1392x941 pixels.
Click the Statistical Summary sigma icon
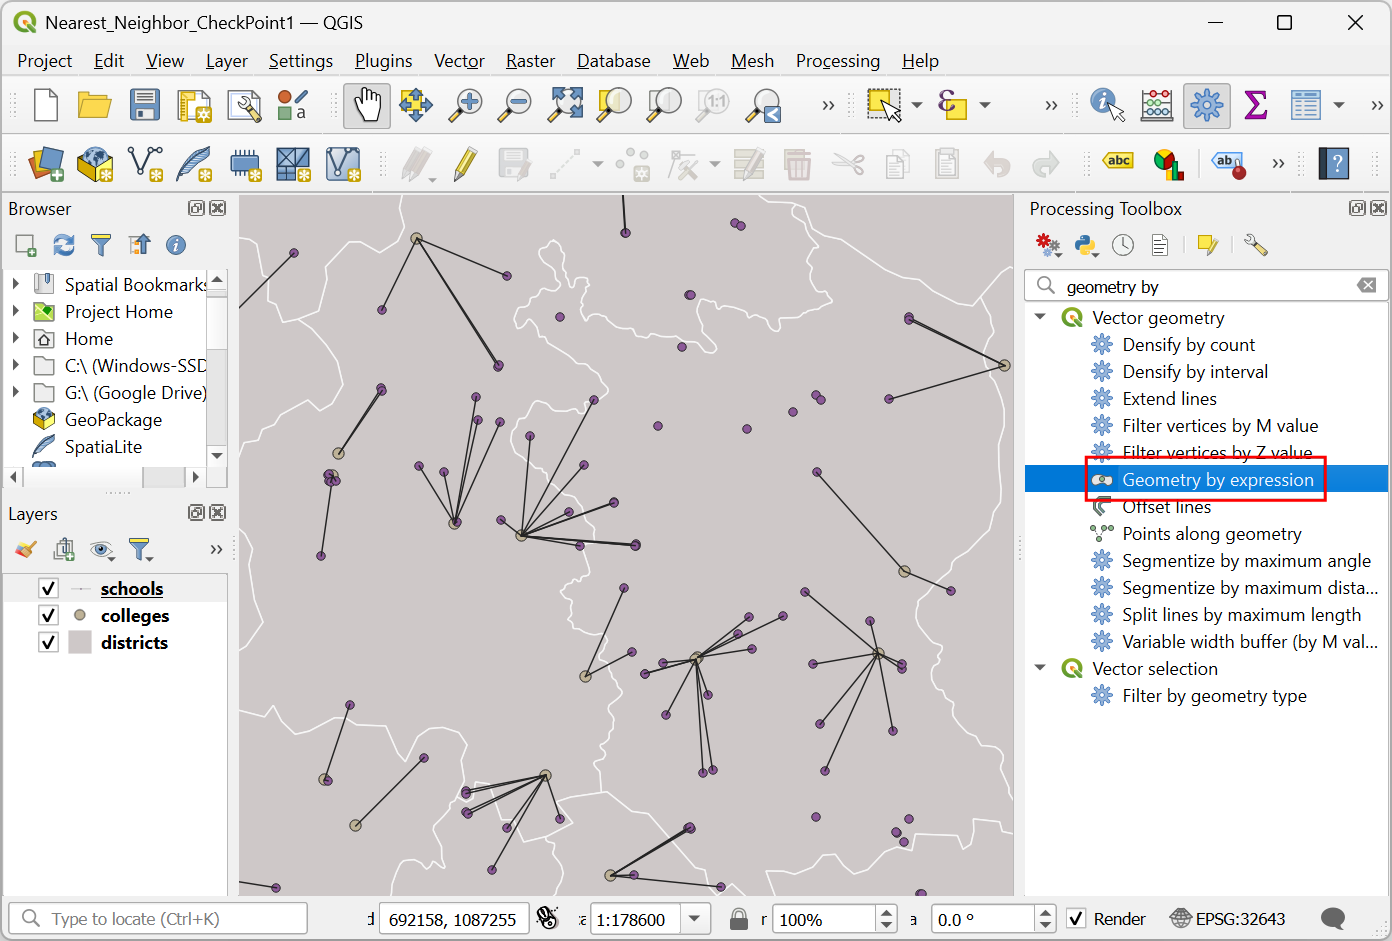pyautogui.click(x=1256, y=105)
